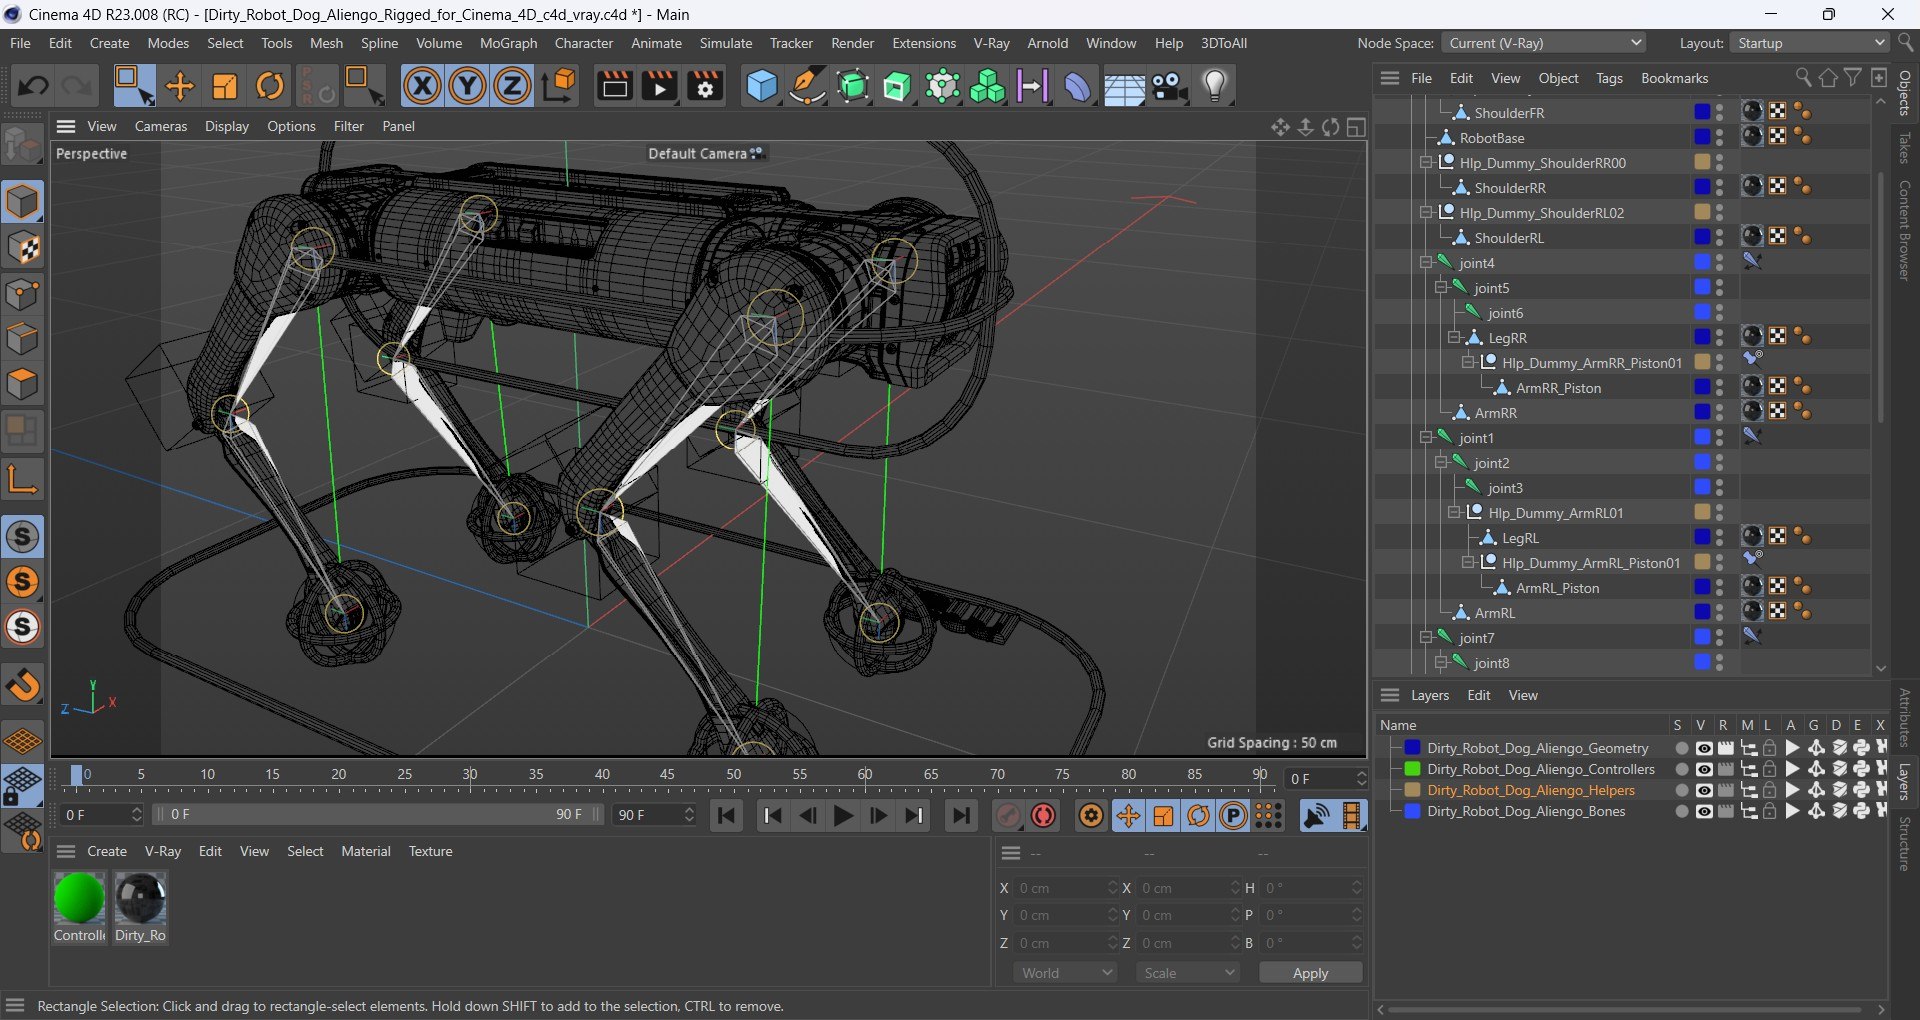Open the MoGraph menu
The height and width of the screenshot is (1020, 1920).
508,43
